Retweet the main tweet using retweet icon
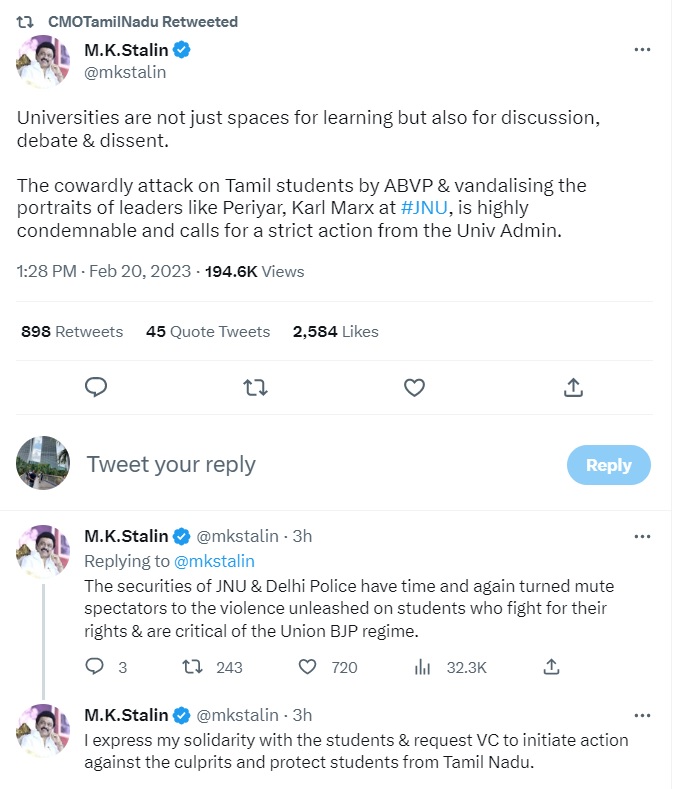Image resolution: width=683 pixels, height=789 pixels. [x=255, y=387]
